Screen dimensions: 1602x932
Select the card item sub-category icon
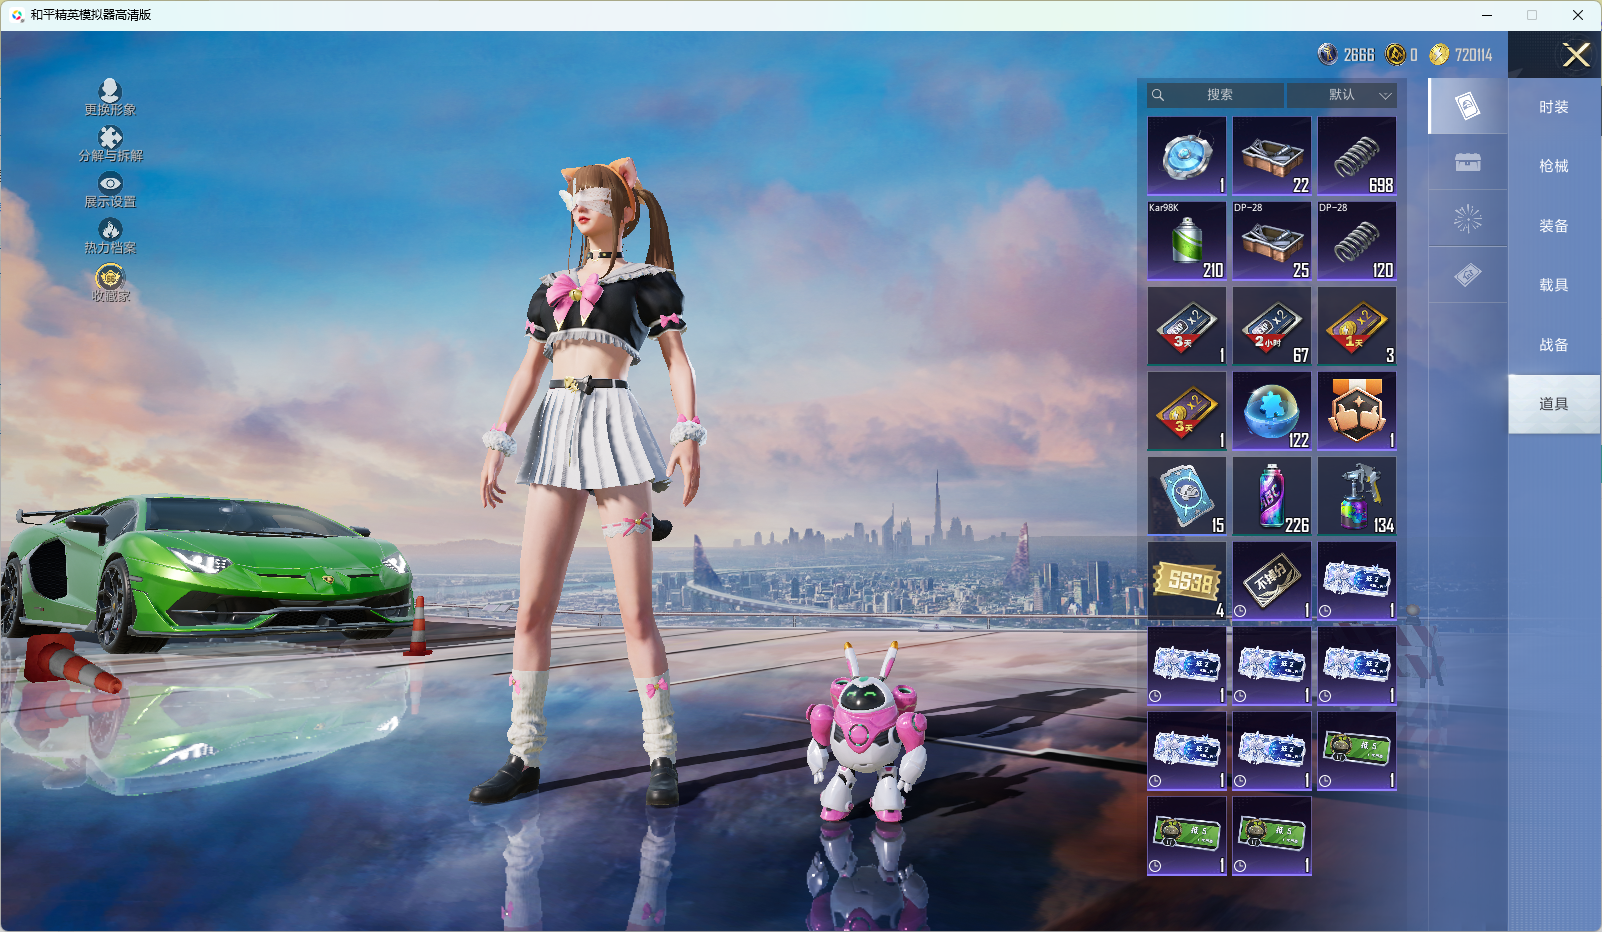point(1467,106)
